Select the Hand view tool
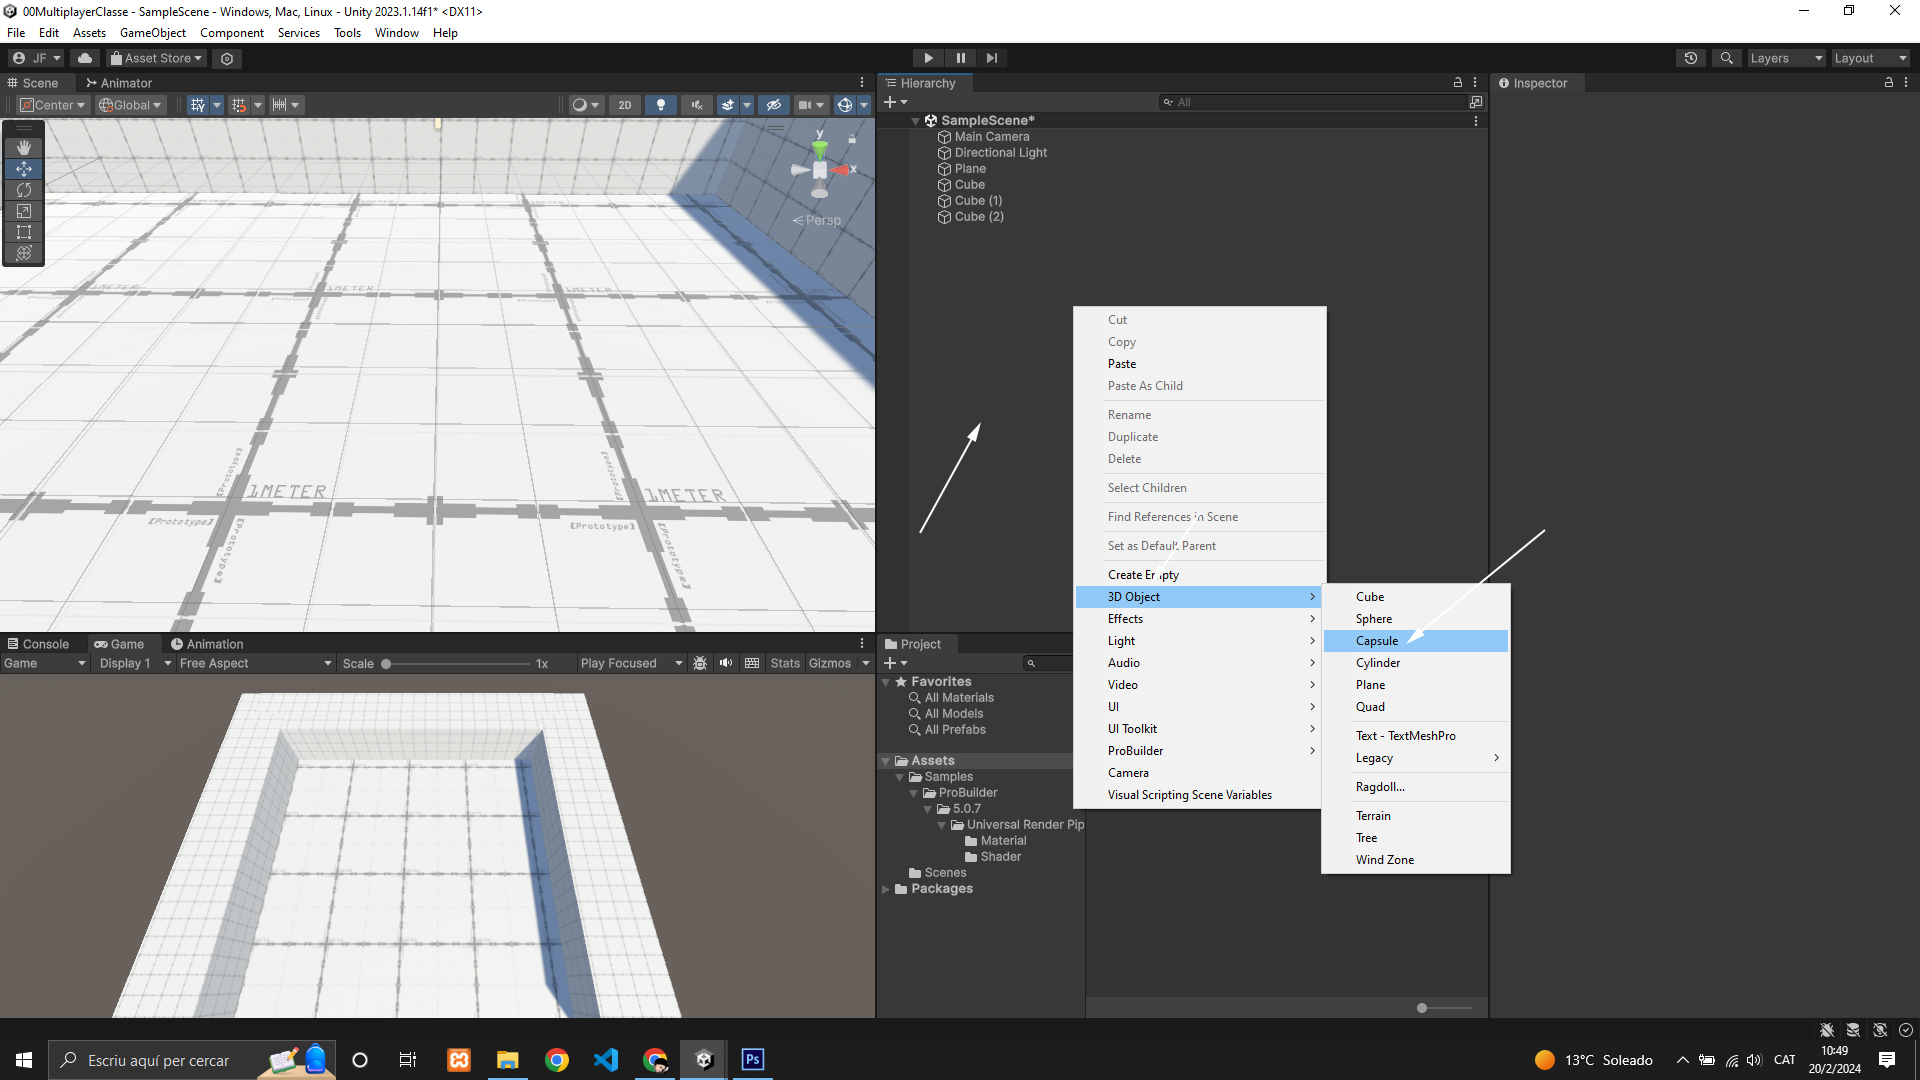This screenshot has width=1920, height=1080. coord(24,148)
